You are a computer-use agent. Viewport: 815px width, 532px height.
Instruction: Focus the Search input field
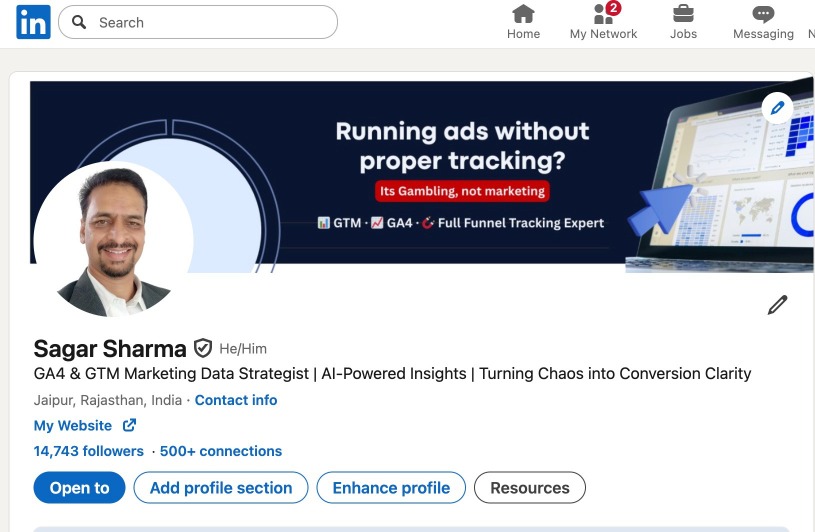pyautogui.click(x=210, y=22)
